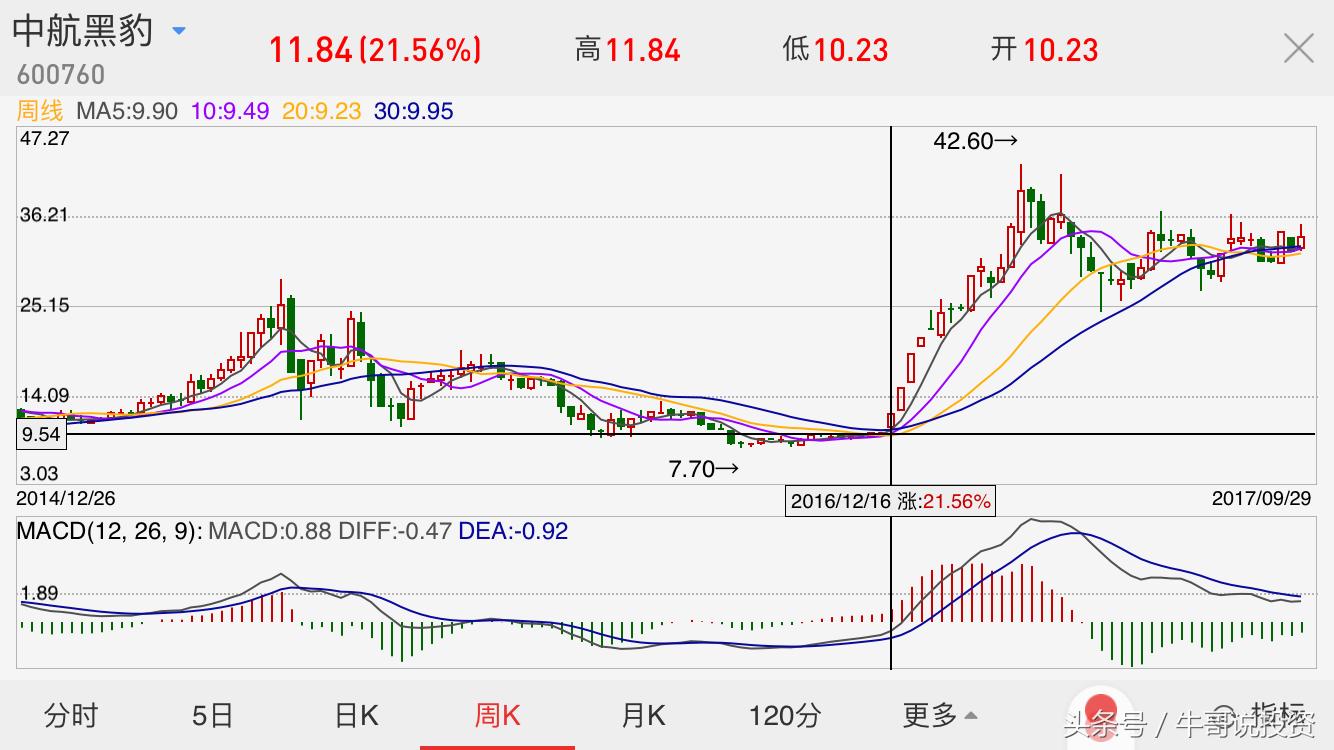Click the orange 20:9.23 moving average value
This screenshot has height=750, width=1334.
[x=321, y=111]
